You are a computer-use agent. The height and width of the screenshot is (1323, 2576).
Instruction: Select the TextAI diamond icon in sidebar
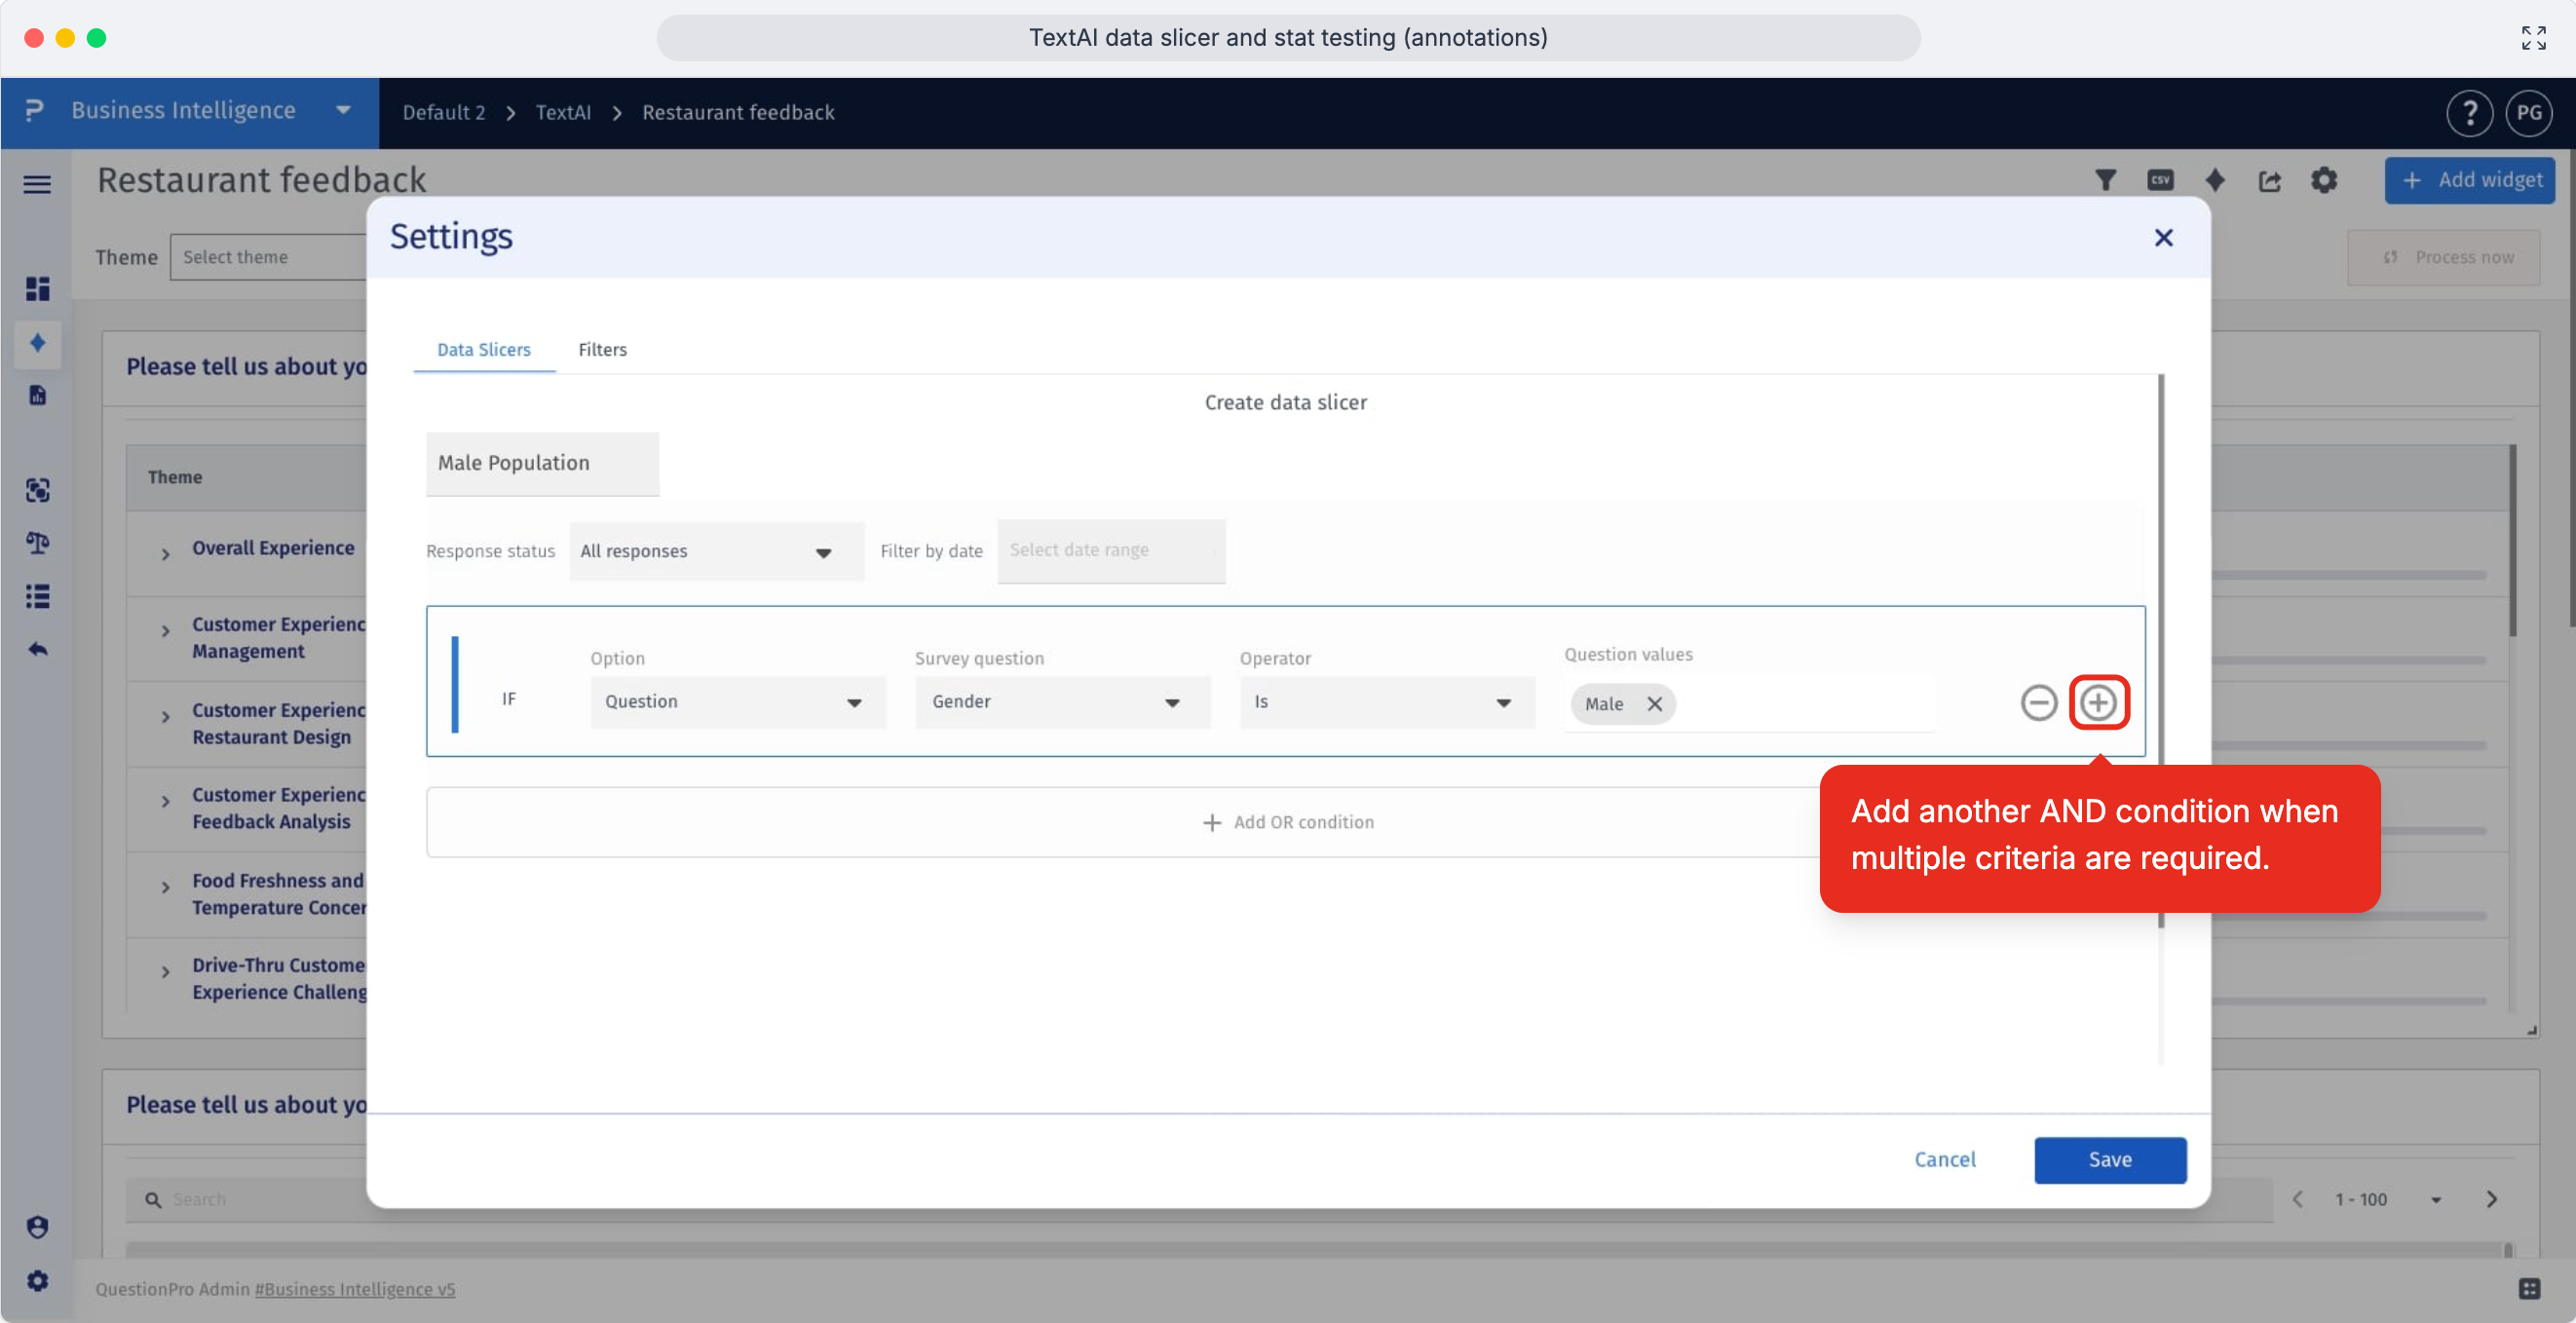coord(37,343)
